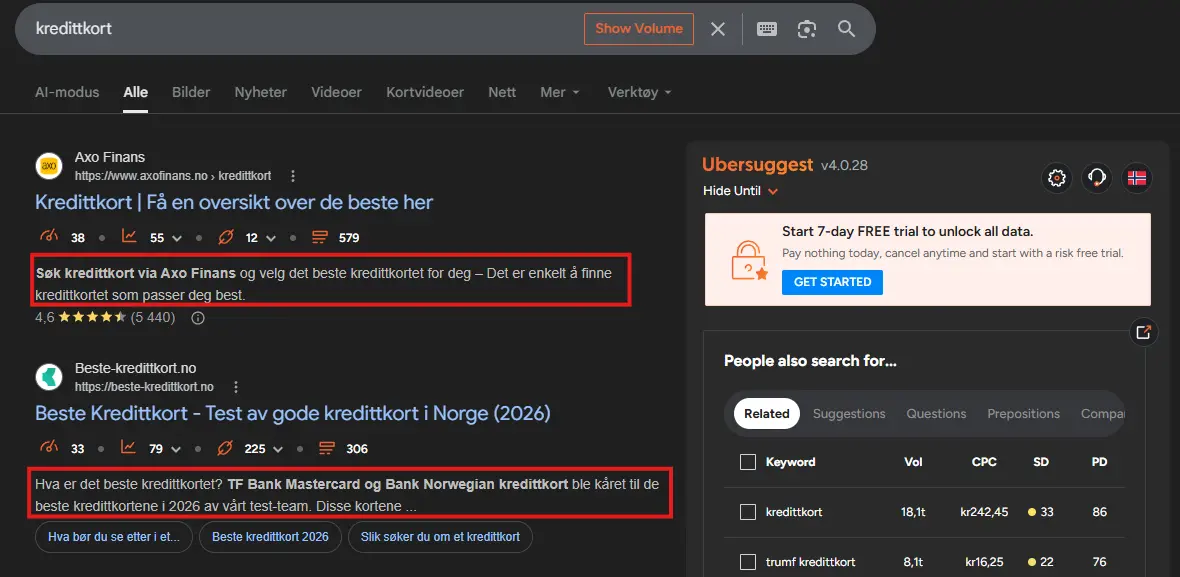Open the Mer dropdown menu
Screen dimensions: 1180x577
pos(559,92)
